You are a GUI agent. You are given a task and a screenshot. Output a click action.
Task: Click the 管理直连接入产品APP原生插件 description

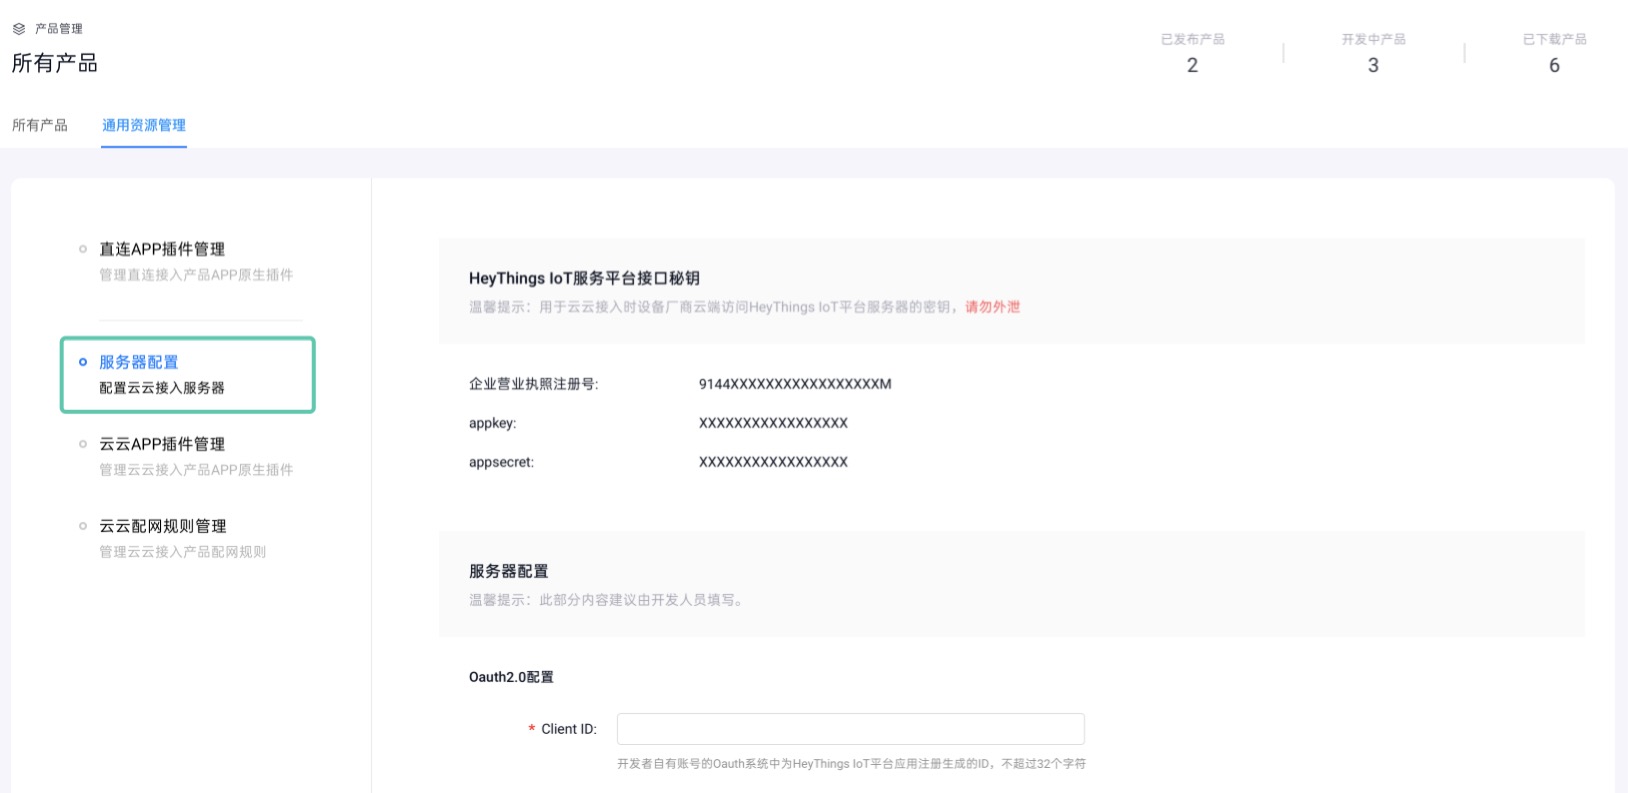point(196,275)
